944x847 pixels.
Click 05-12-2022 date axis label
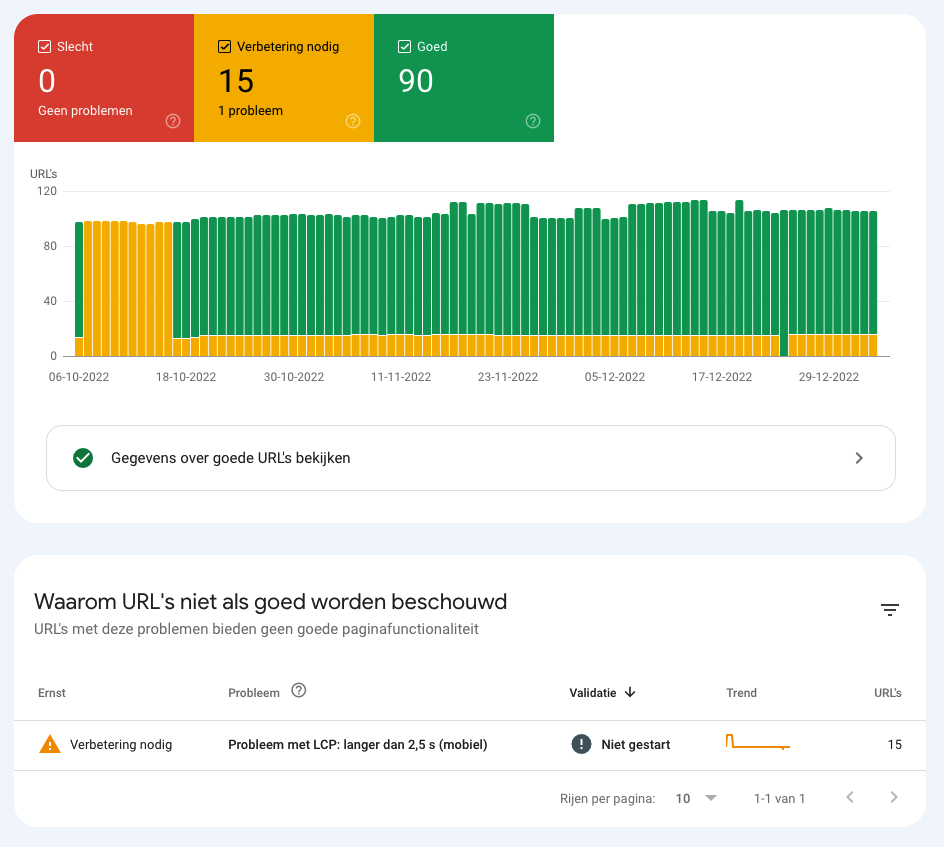615,377
